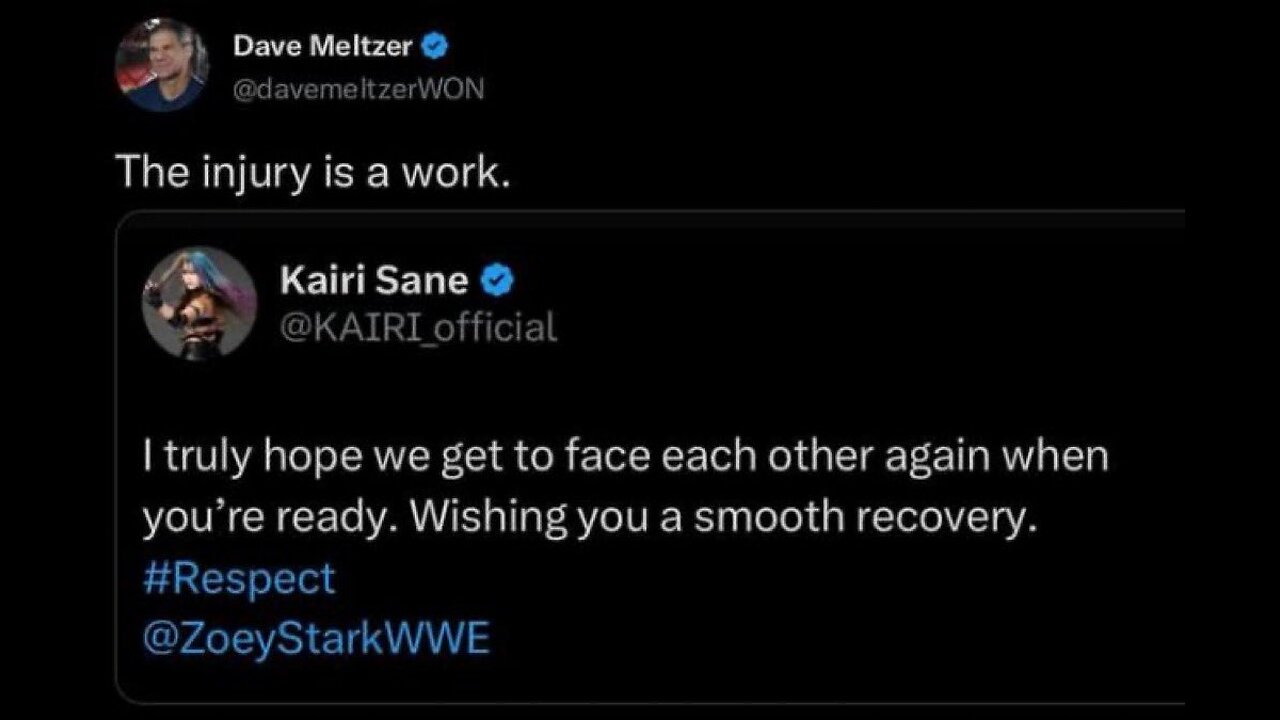The image size is (1280, 720).
Task: Open Kairi Sane's profile avatar
Action: point(199,302)
